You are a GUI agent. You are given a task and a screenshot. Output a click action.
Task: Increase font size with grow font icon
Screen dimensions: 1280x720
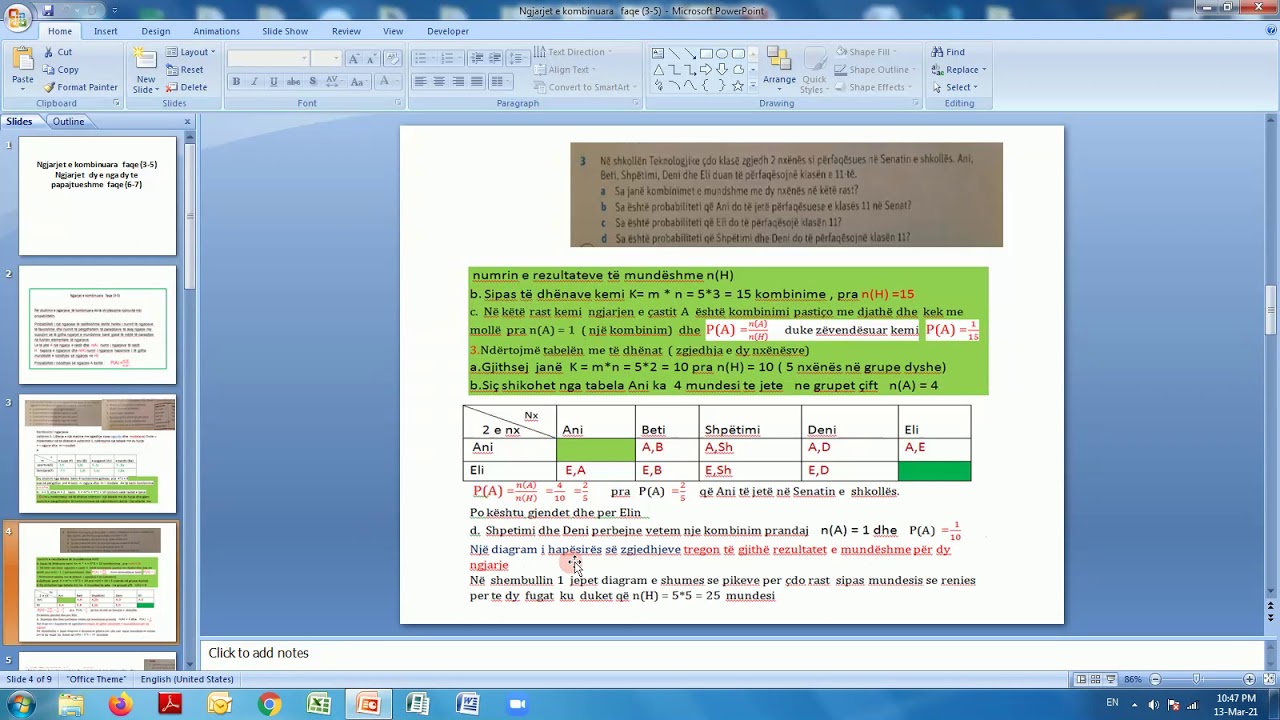pyautogui.click(x=354, y=59)
